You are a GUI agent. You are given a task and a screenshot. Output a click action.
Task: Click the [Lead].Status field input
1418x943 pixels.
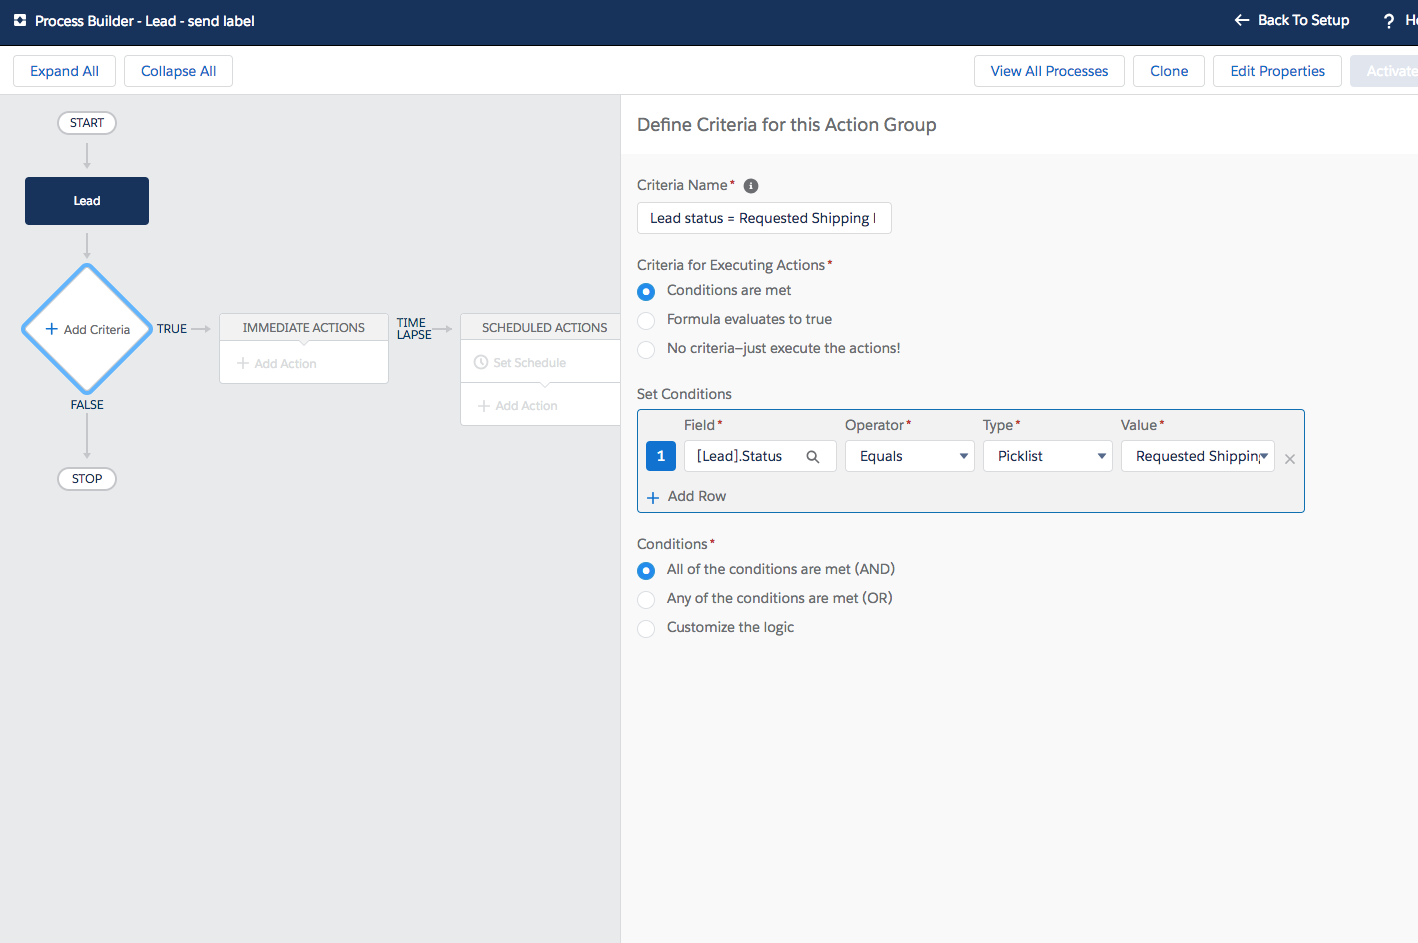tap(760, 456)
